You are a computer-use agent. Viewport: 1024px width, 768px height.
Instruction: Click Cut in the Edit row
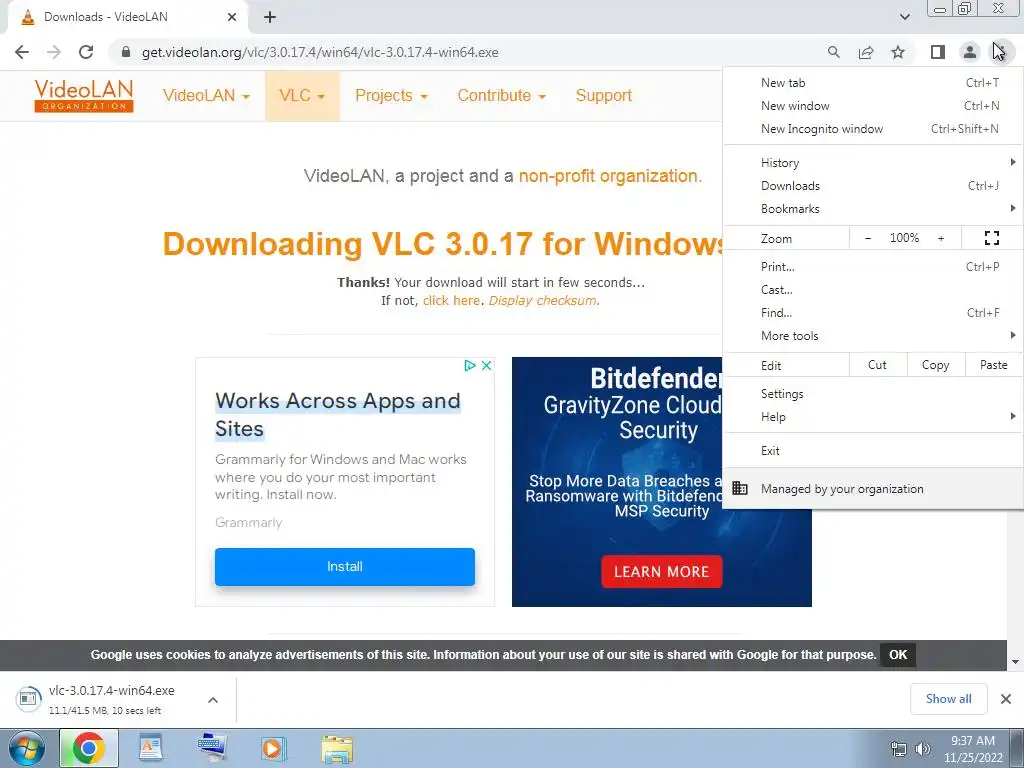878,365
